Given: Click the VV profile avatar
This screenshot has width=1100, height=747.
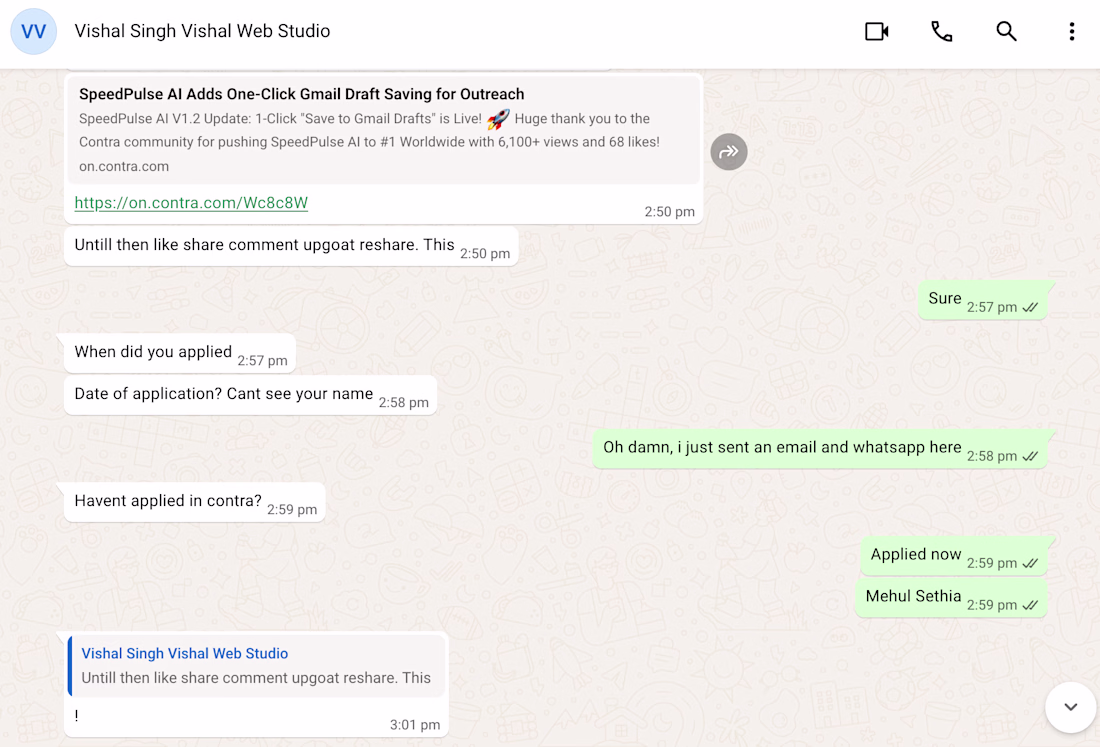Looking at the screenshot, I should (34, 32).
